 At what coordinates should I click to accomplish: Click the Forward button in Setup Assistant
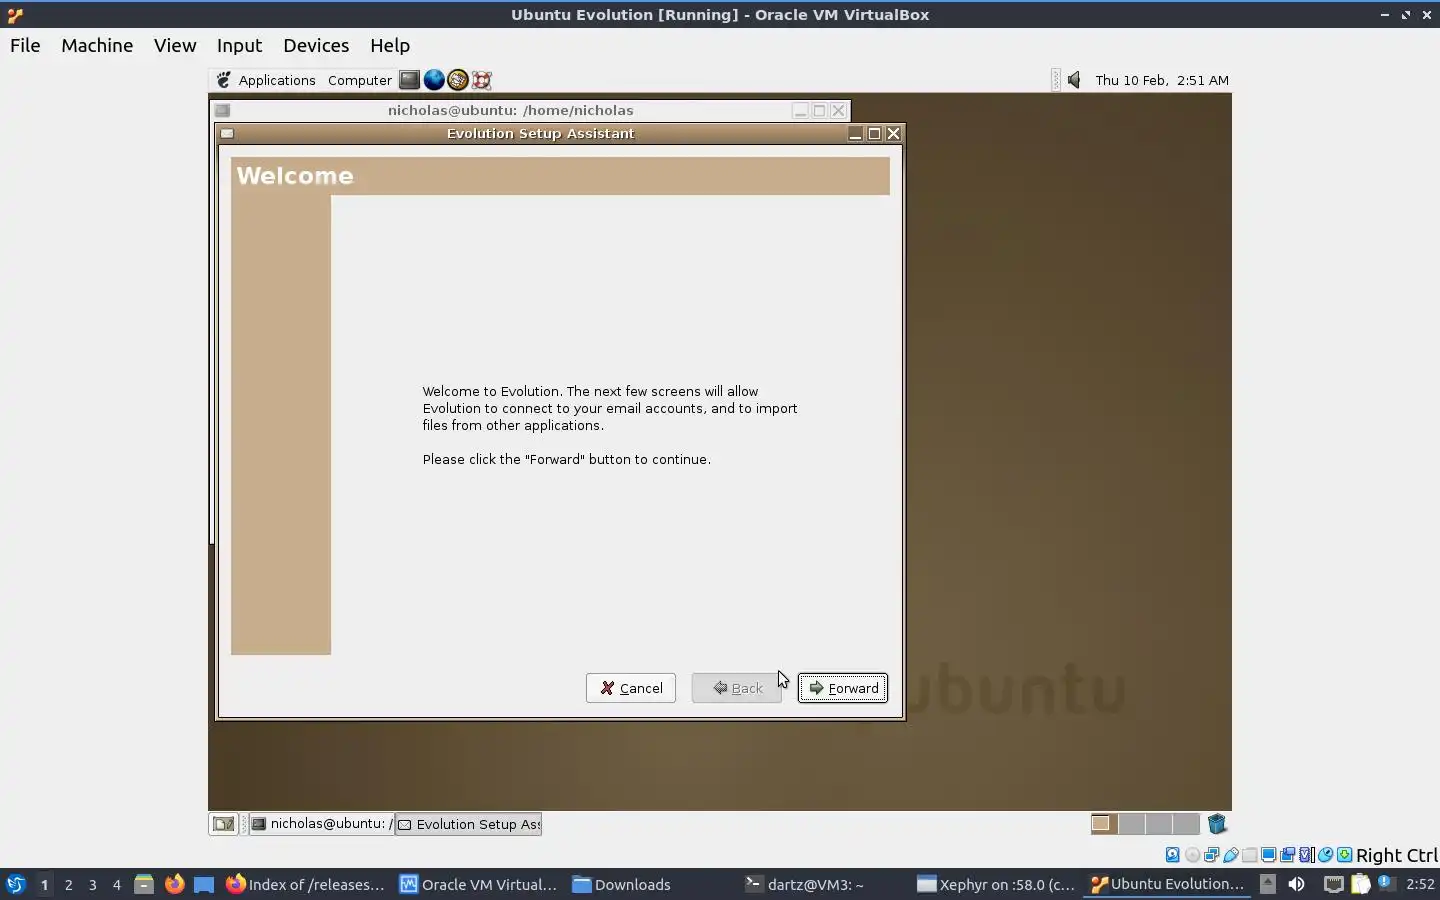pos(842,688)
